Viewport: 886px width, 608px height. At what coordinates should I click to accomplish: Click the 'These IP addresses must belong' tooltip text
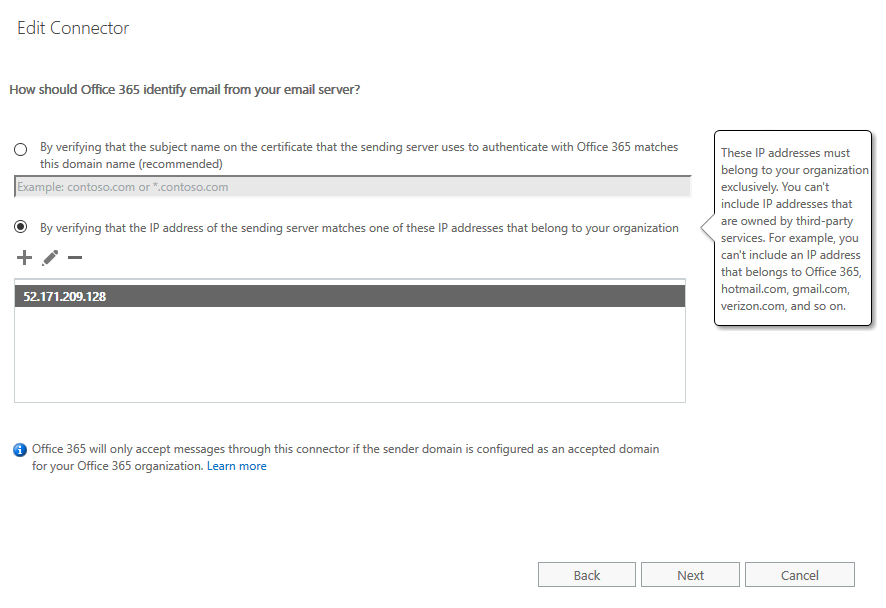pyautogui.click(x=793, y=229)
